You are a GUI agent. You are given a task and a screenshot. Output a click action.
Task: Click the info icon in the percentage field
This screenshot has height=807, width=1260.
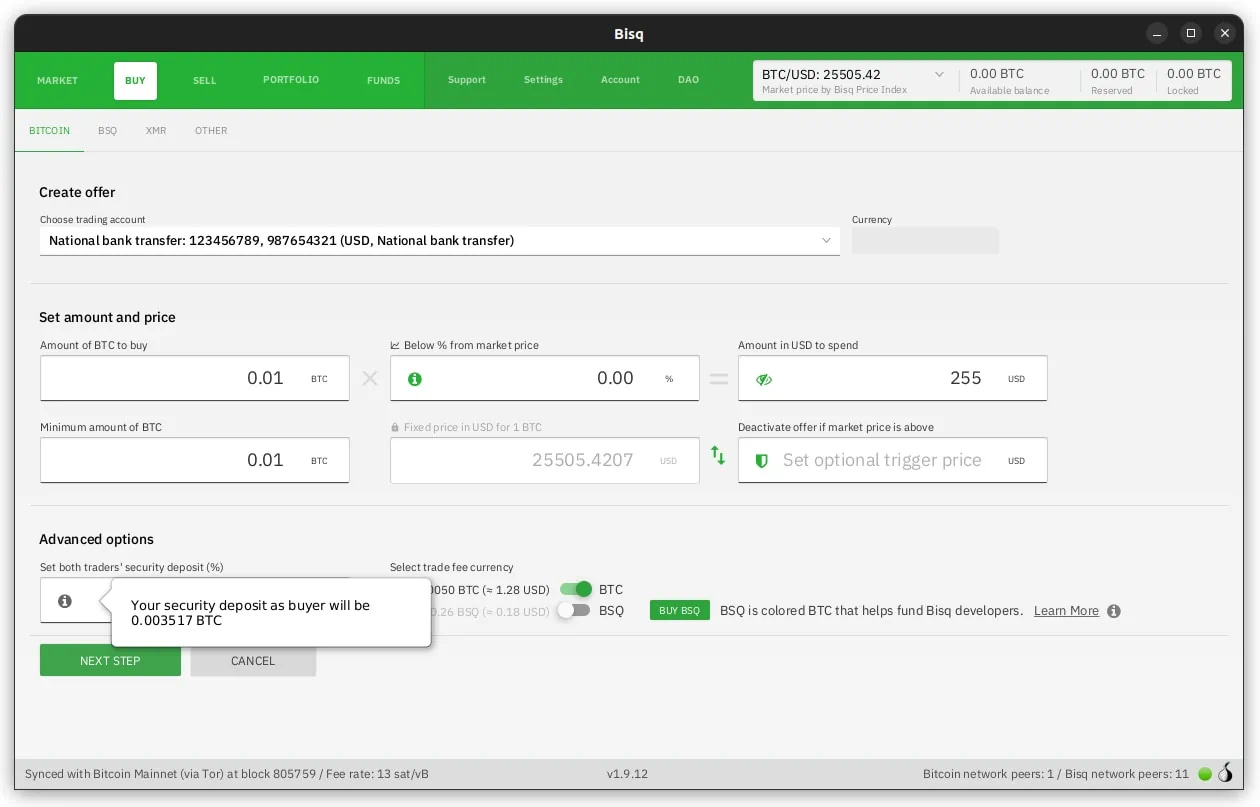pos(415,379)
